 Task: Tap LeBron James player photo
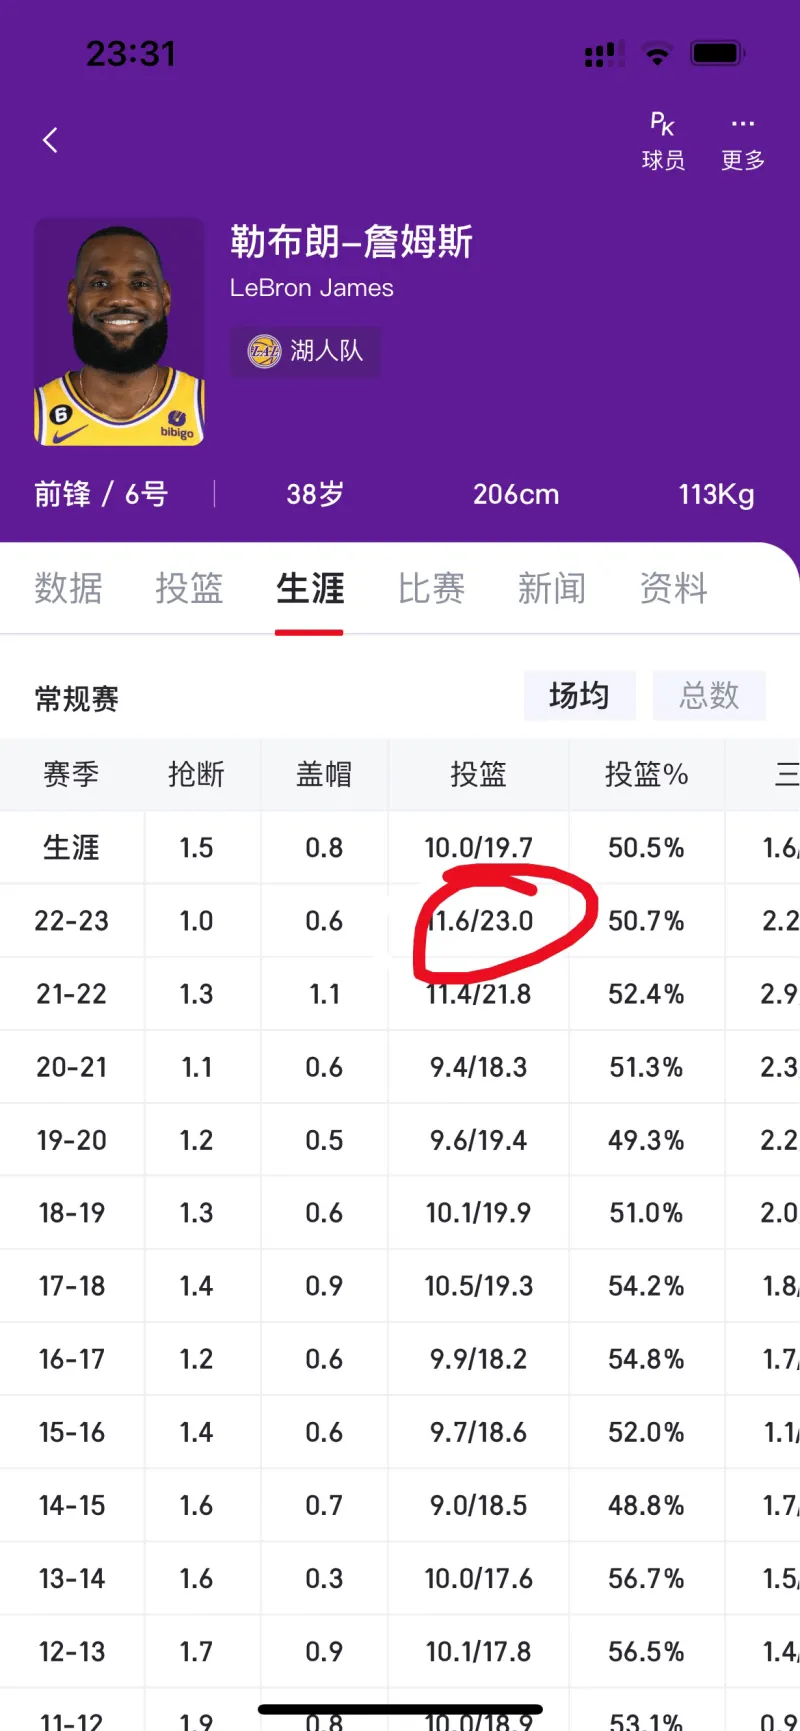[119, 332]
